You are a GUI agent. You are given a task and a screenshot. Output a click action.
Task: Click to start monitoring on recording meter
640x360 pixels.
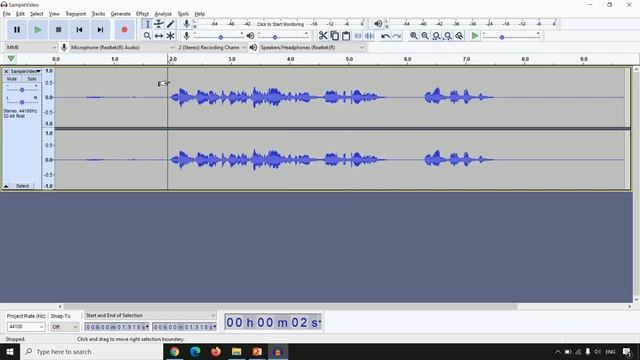pos(280,24)
